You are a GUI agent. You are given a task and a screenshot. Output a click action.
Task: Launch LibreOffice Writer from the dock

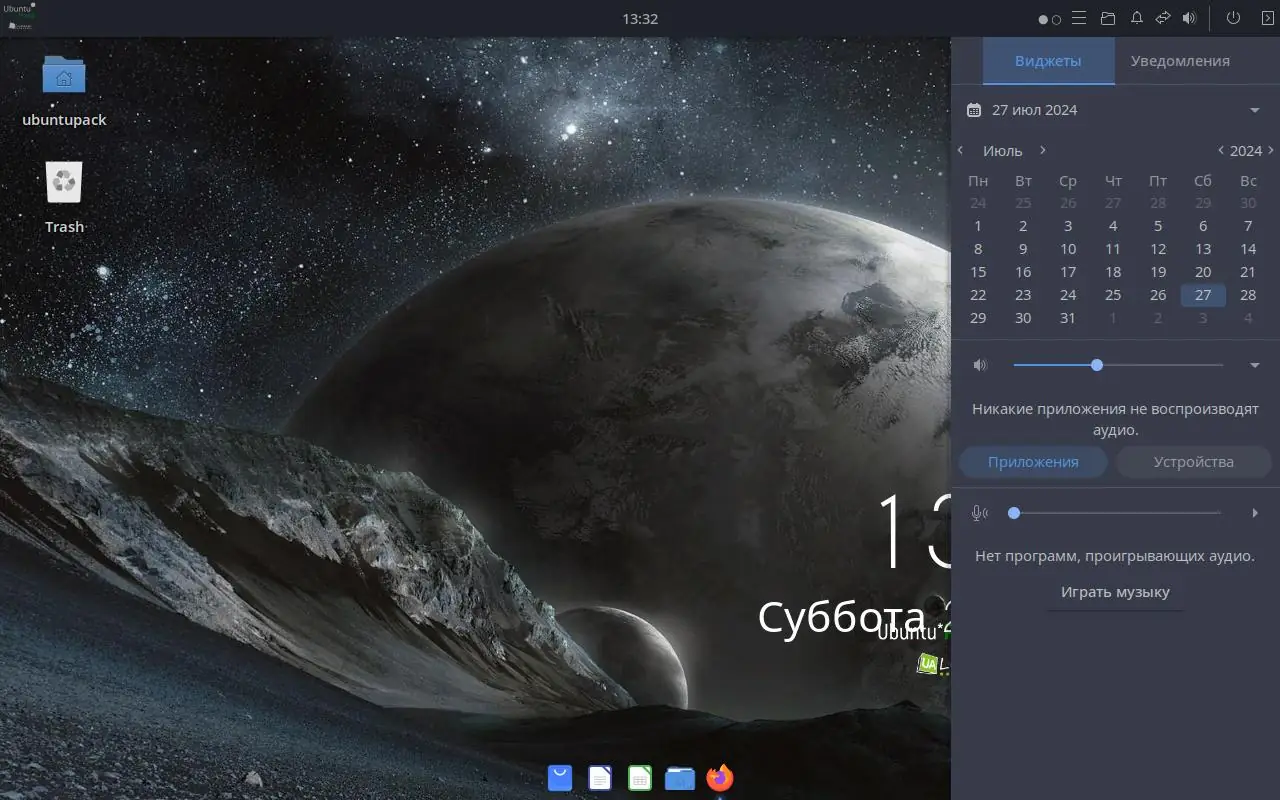pos(600,777)
